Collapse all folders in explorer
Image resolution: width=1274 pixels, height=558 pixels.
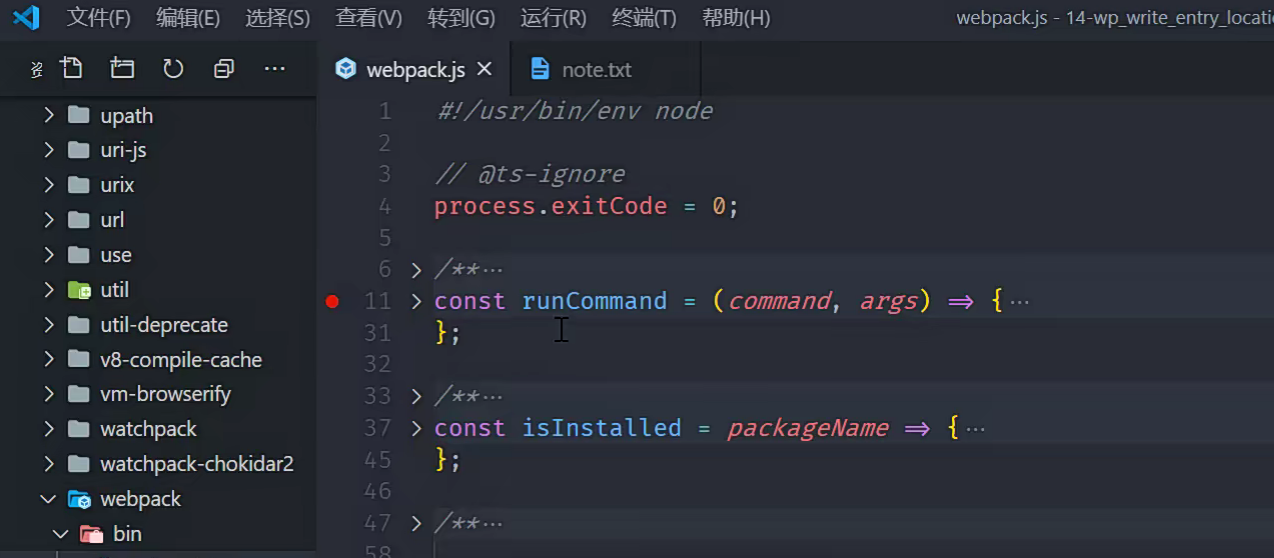(x=224, y=68)
